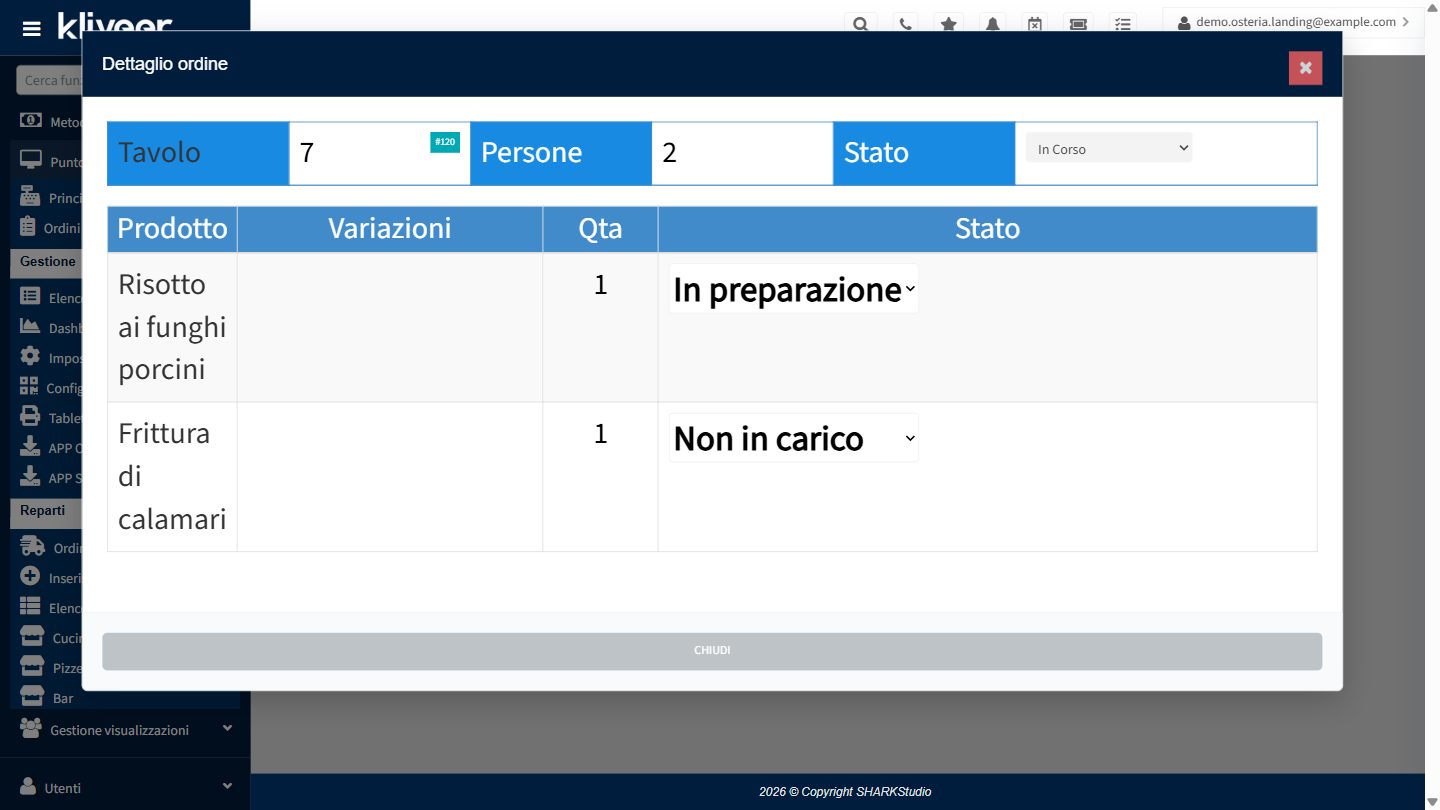The image size is (1440, 810).
Task: Click the Frittura di calamari product cell
Action: coord(172,477)
